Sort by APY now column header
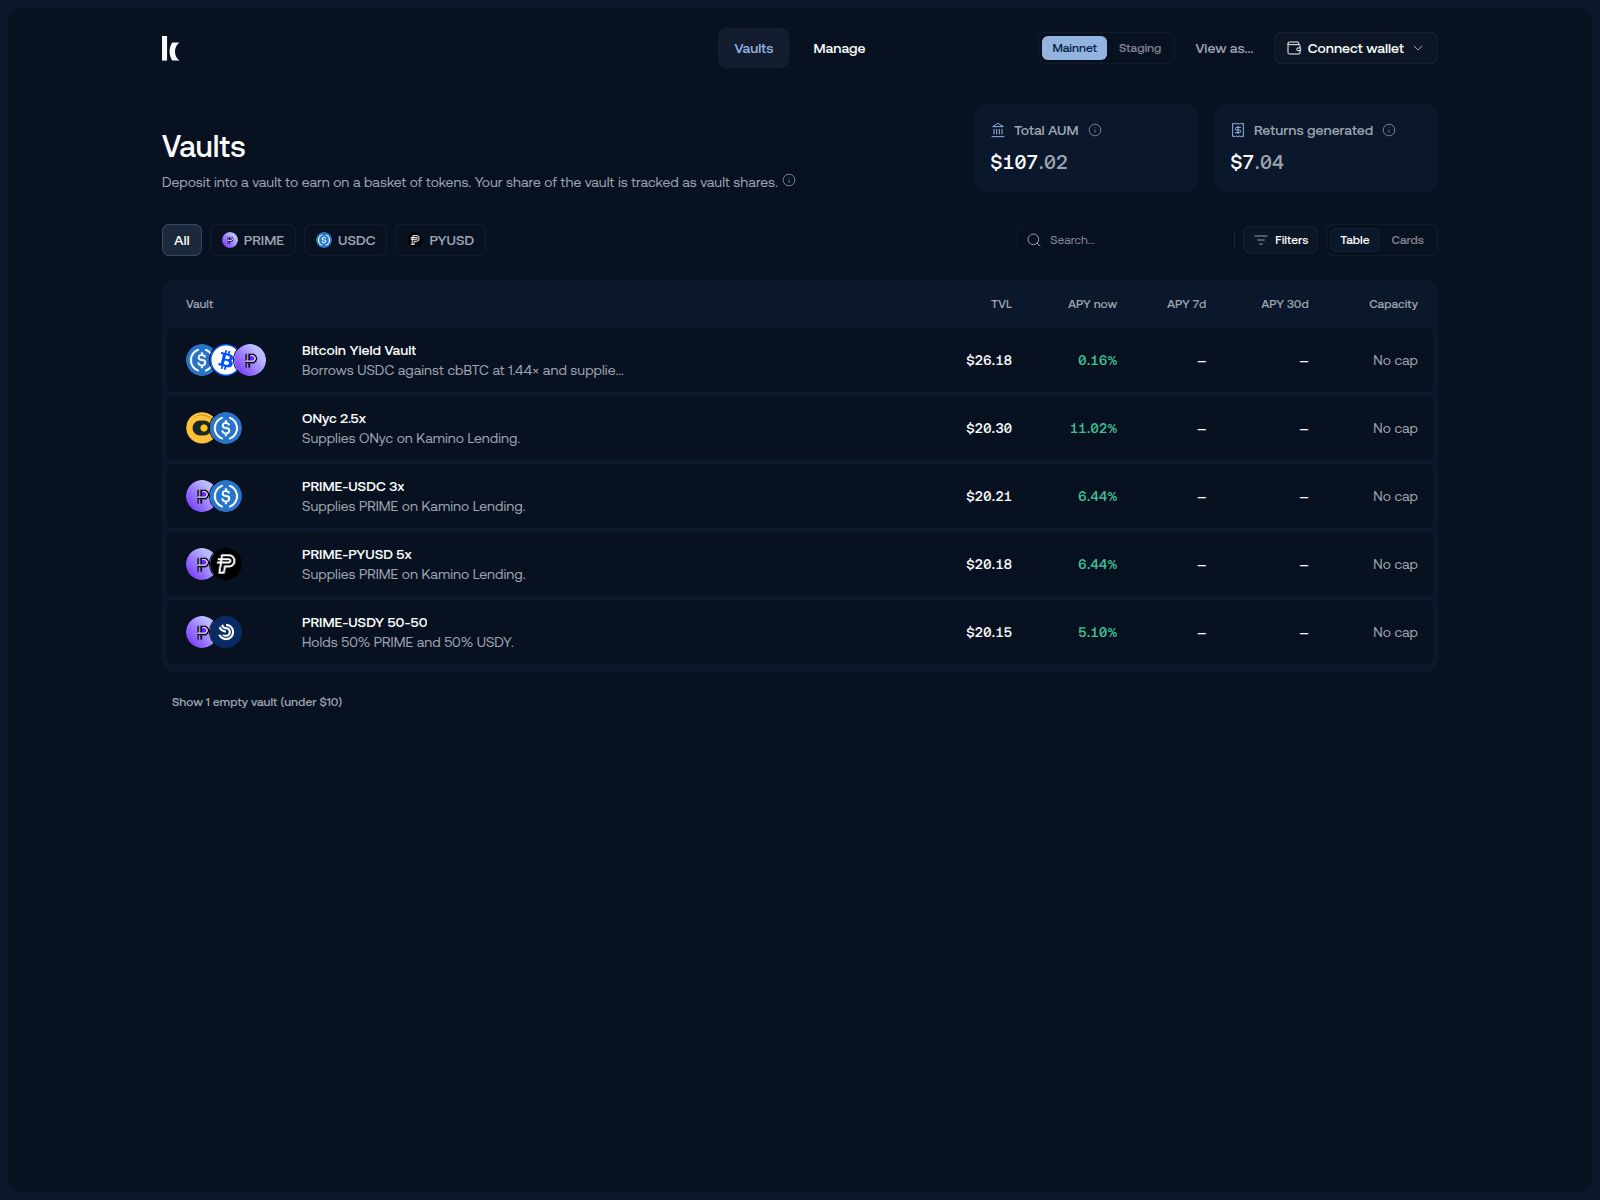1600x1200 pixels. click(1092, 304)
